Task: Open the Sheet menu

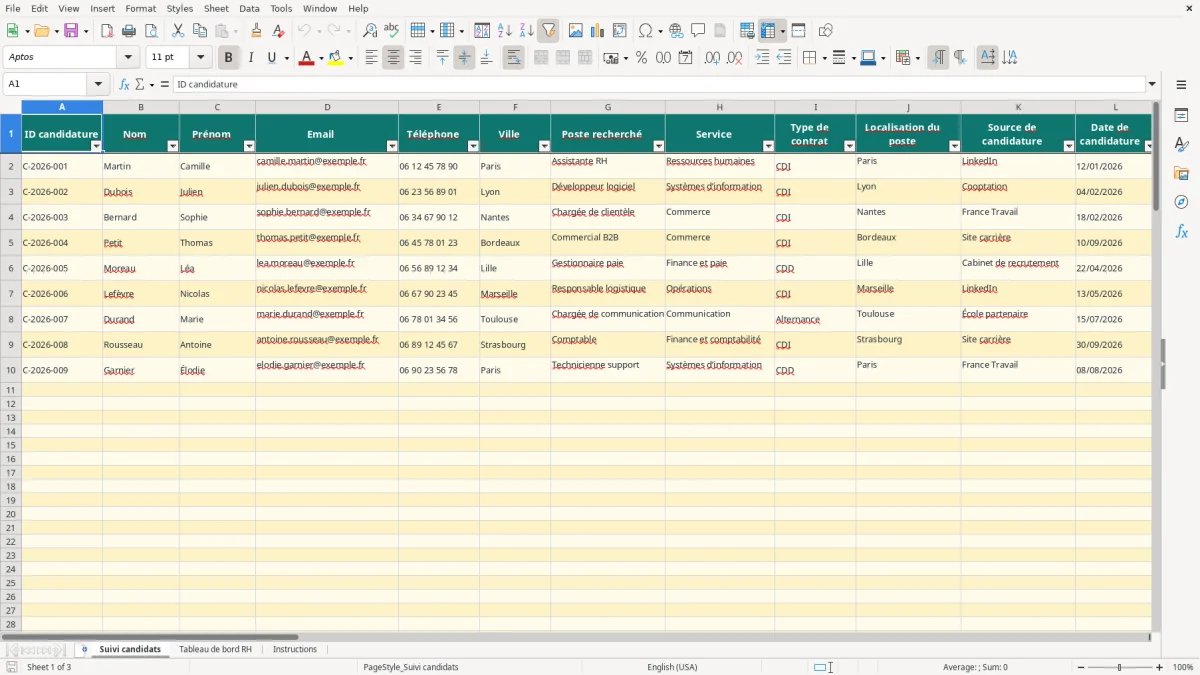Action: (216, 8)
